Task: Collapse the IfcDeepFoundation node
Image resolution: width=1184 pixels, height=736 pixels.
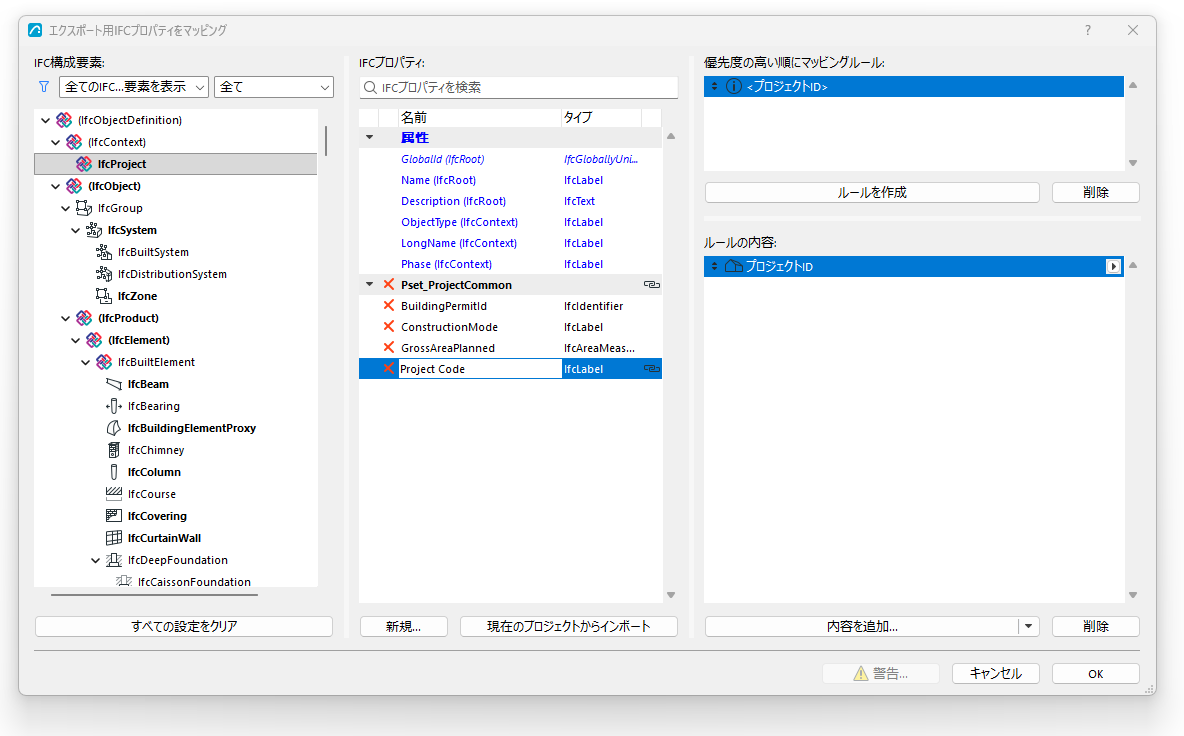Action: 95,560
